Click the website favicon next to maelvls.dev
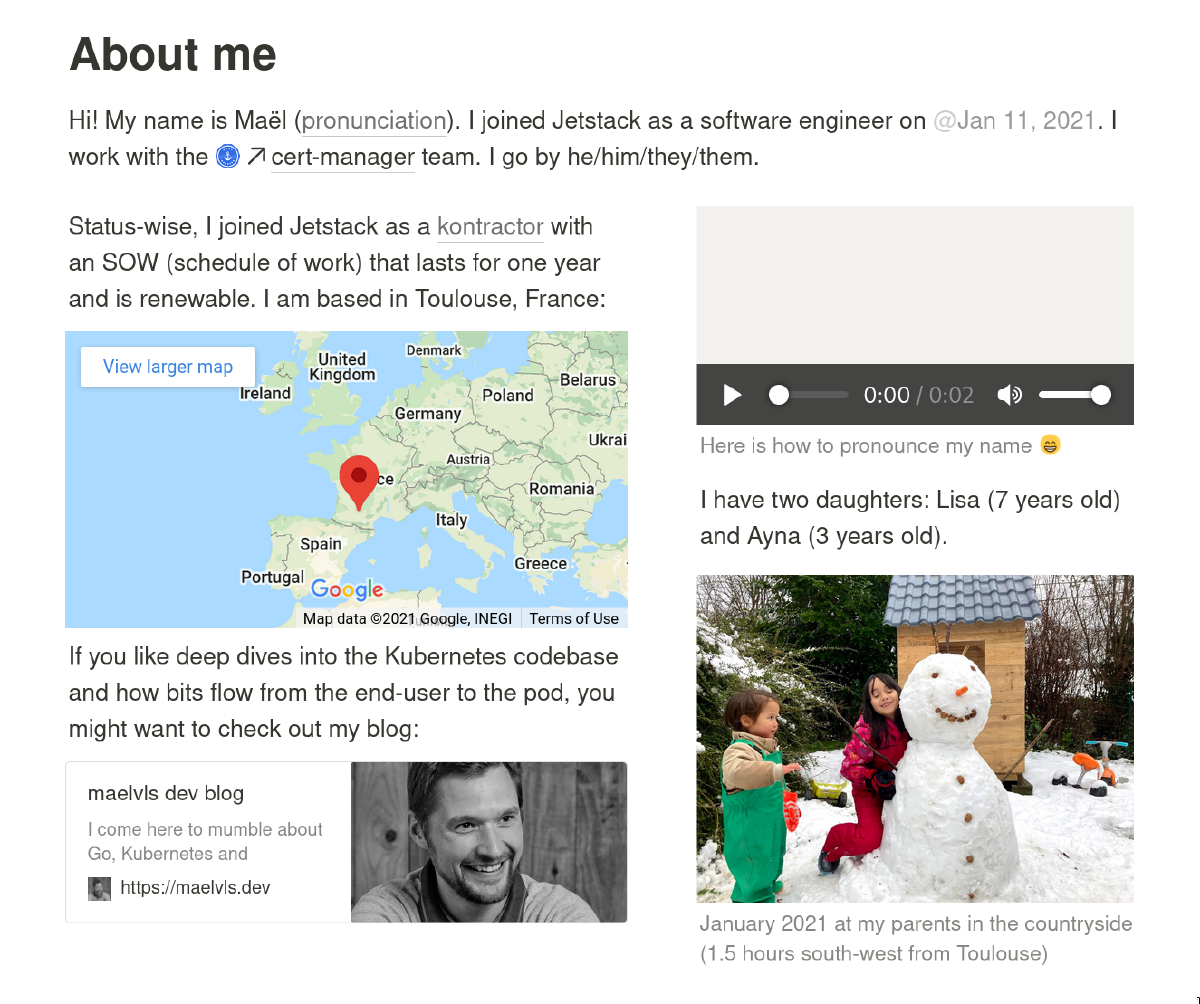The width and height of the screenshot is (1200, 1004). (99, 888)
